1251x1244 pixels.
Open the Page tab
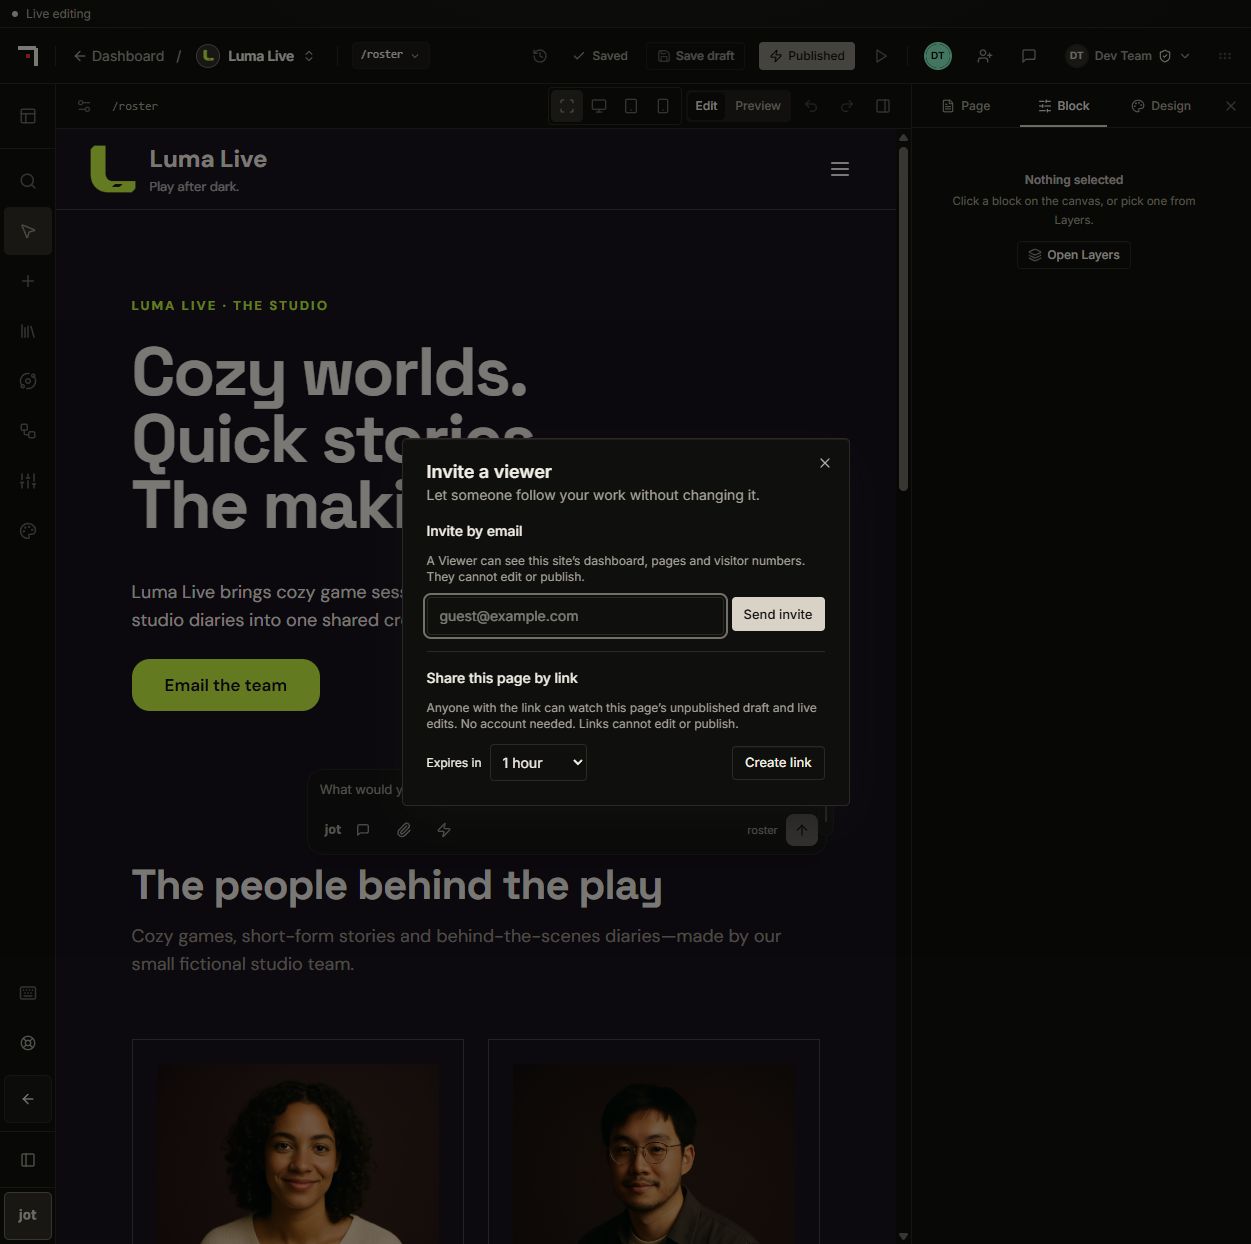(966, 106)
